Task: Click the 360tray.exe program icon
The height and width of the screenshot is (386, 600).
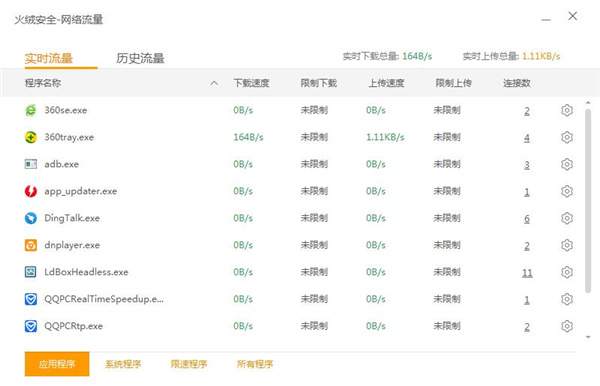Action: [31, 137]
